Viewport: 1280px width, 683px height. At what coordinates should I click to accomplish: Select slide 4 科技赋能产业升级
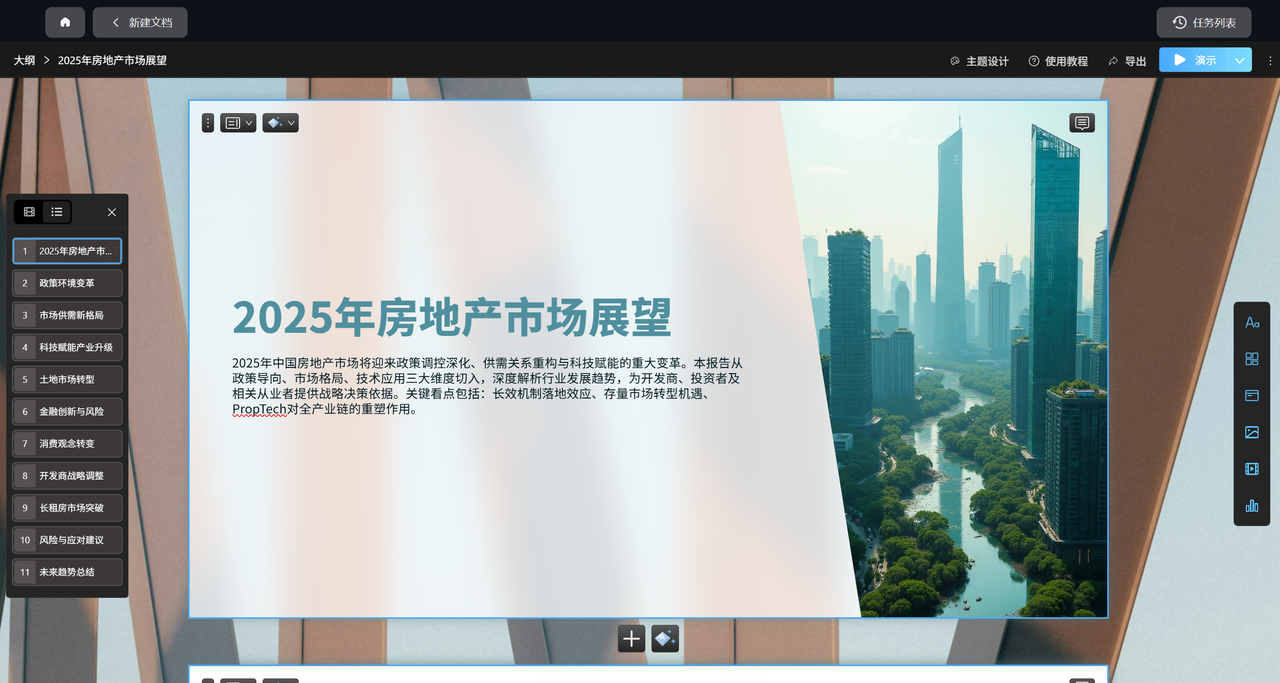point(67,347)
